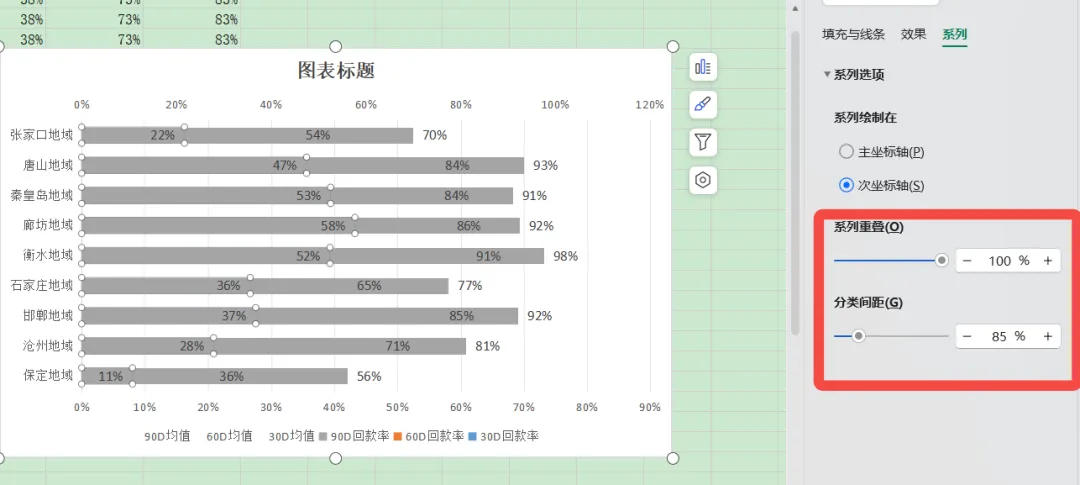Viewport: 1080px width, 485px height.
Task: Open the chart style brush icon
Action: (x=703, y=104)
